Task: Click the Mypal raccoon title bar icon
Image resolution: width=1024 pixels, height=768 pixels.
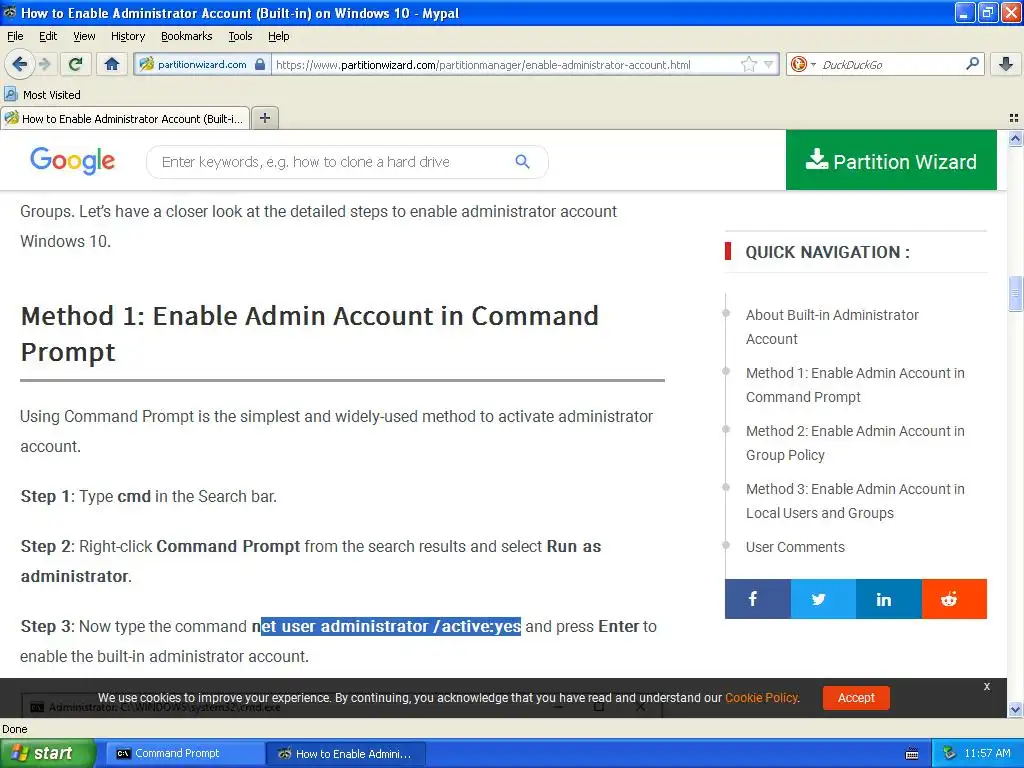Action: coord(10,12)
